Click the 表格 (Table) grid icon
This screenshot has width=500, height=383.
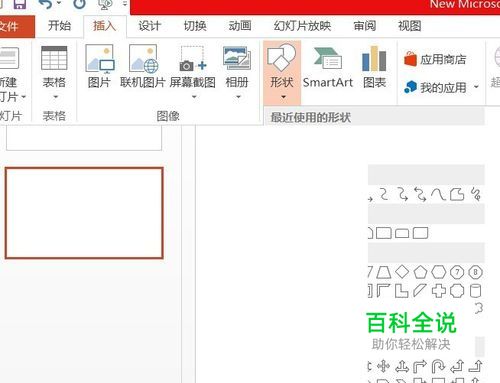click(54, 58)
